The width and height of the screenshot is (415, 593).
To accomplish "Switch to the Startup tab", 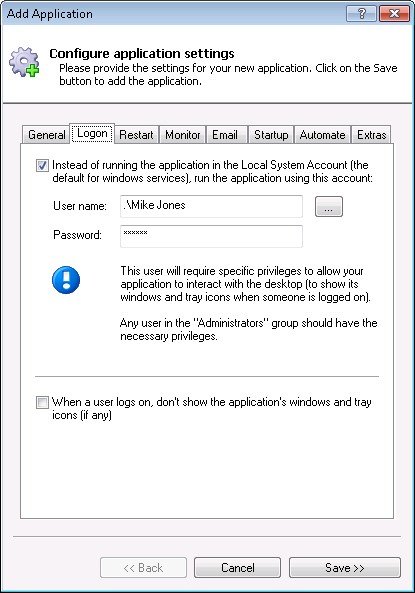I will 271,135.
